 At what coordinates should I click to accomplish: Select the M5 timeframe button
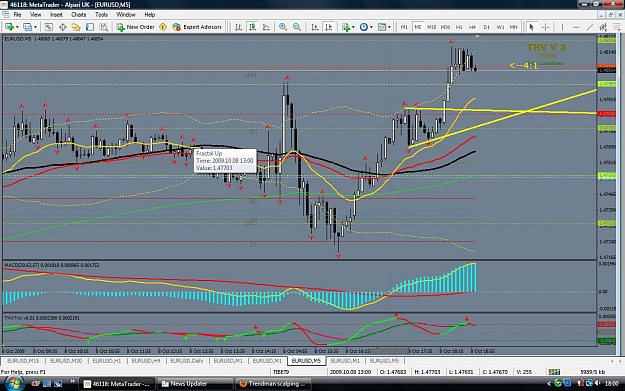click(x=418, y=27)
